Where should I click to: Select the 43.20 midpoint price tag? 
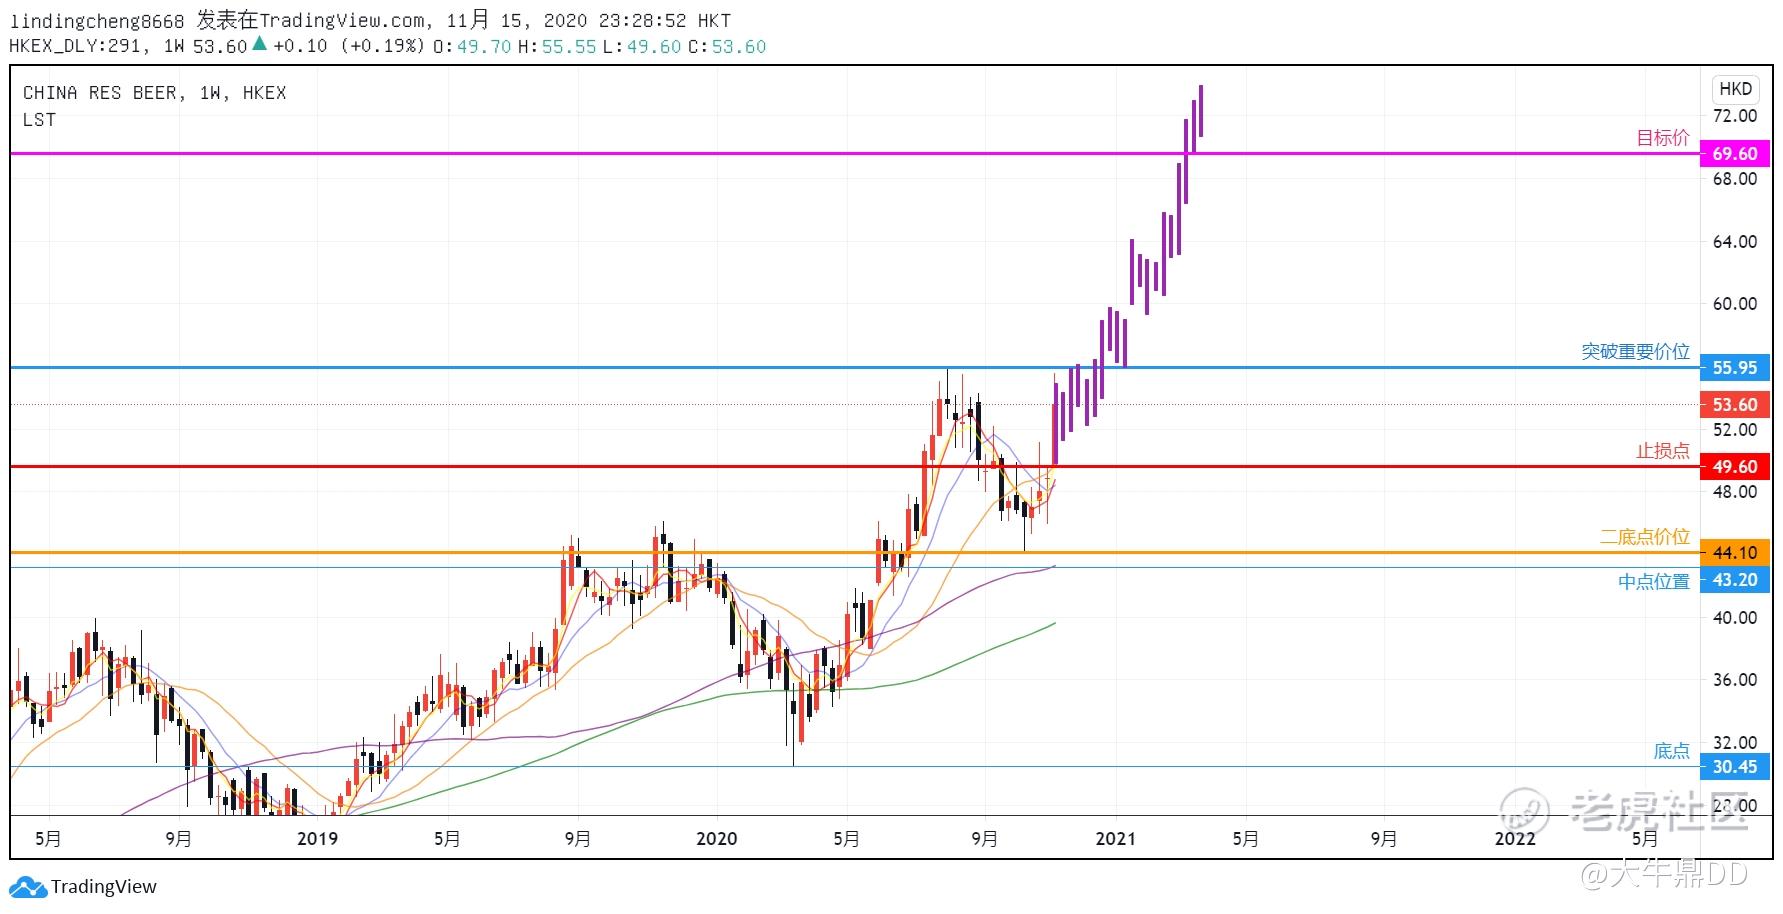coord(1735,580)
